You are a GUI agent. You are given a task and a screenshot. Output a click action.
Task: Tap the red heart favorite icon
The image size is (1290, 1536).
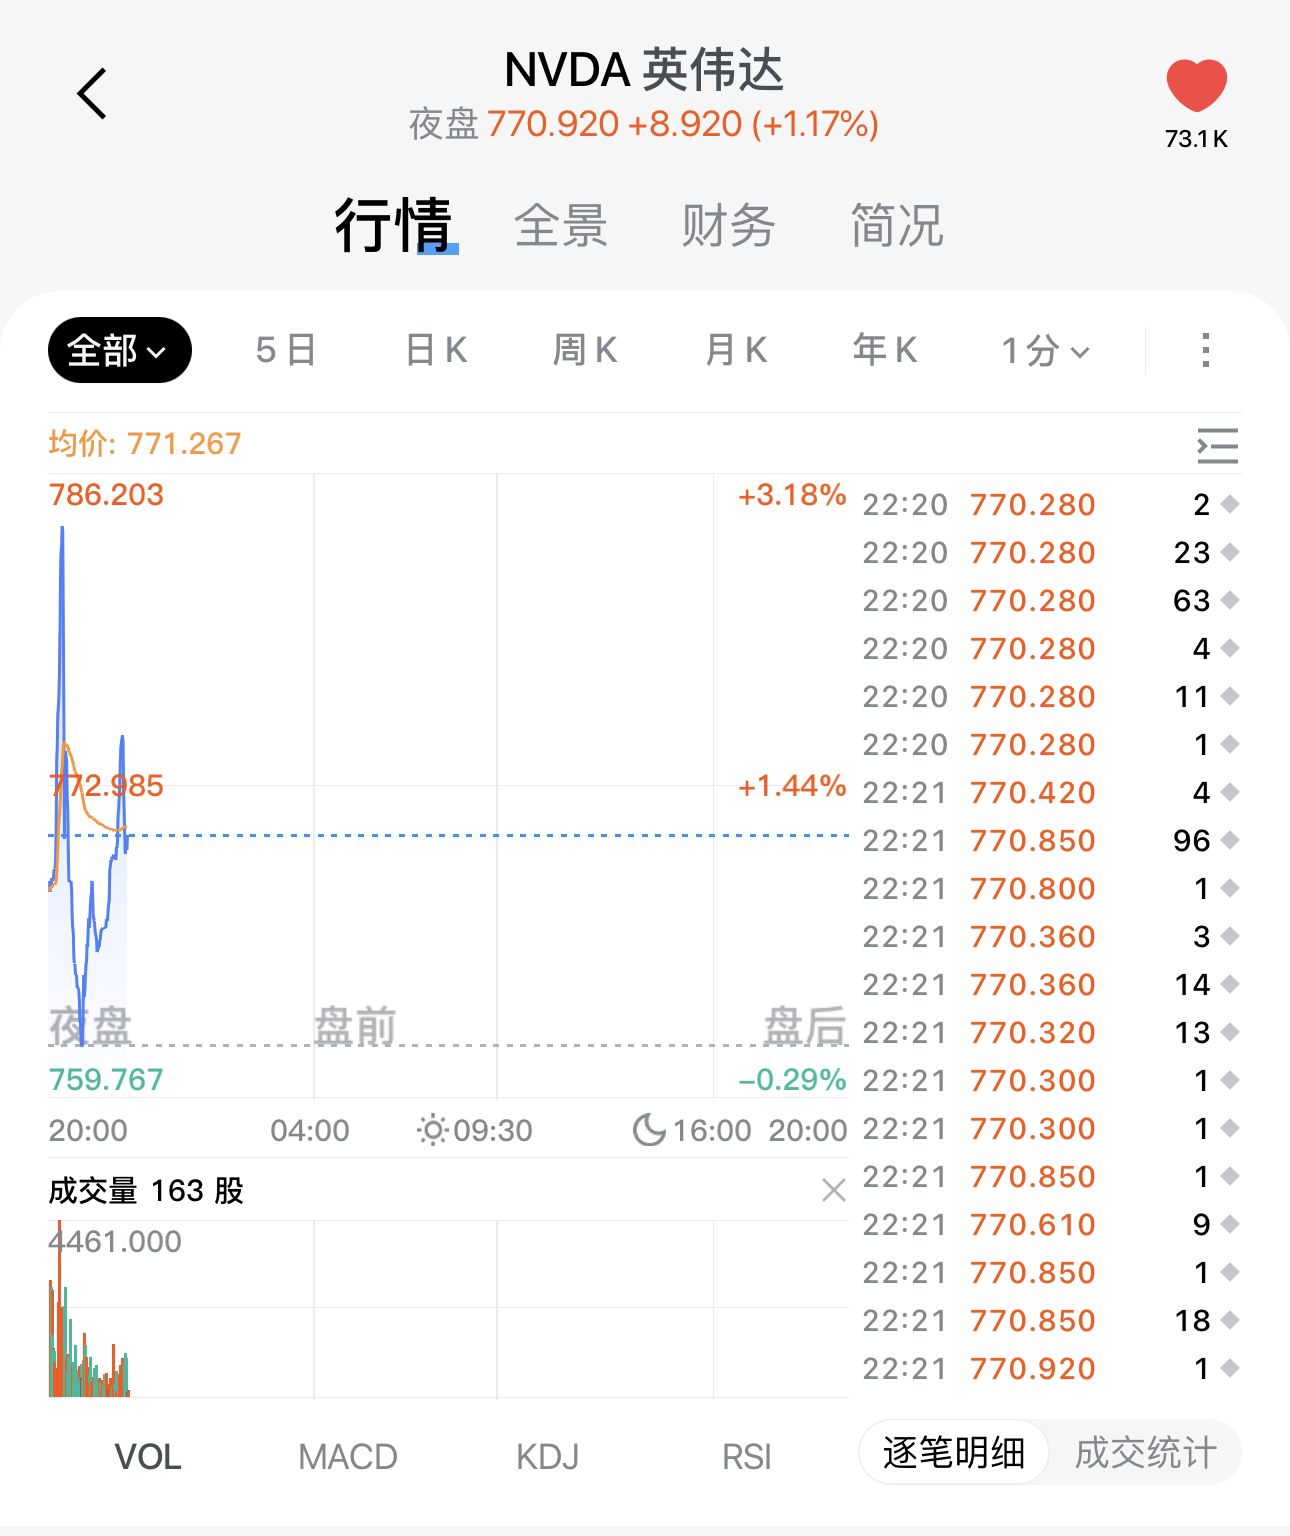tap(1196, 86)
